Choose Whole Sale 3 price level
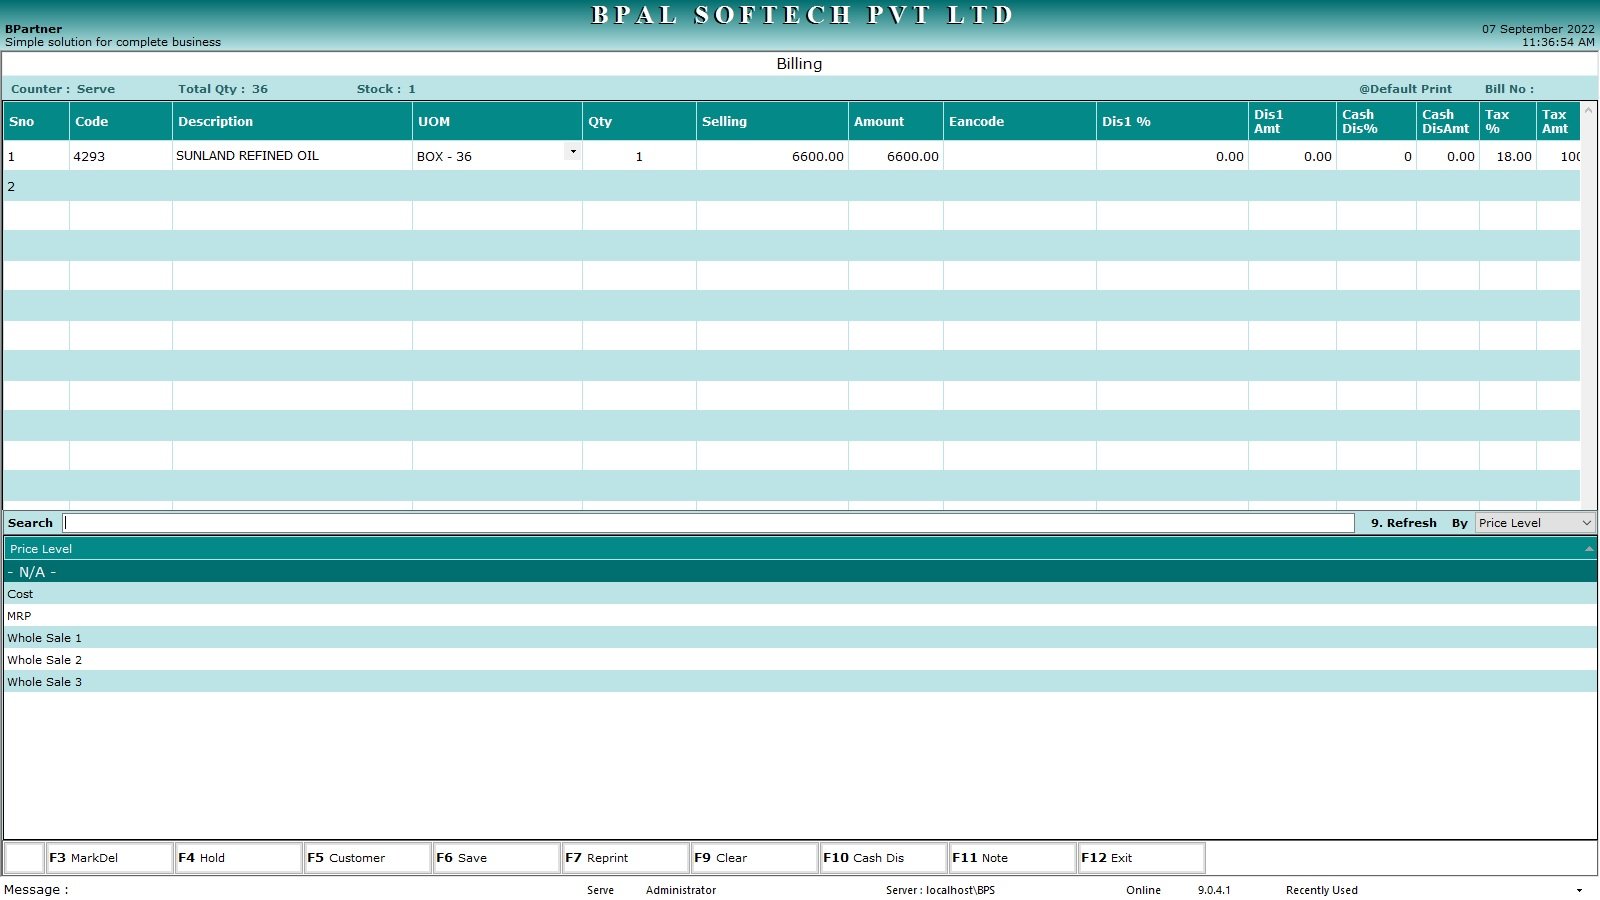1600x900 pixels. [45, 682]
